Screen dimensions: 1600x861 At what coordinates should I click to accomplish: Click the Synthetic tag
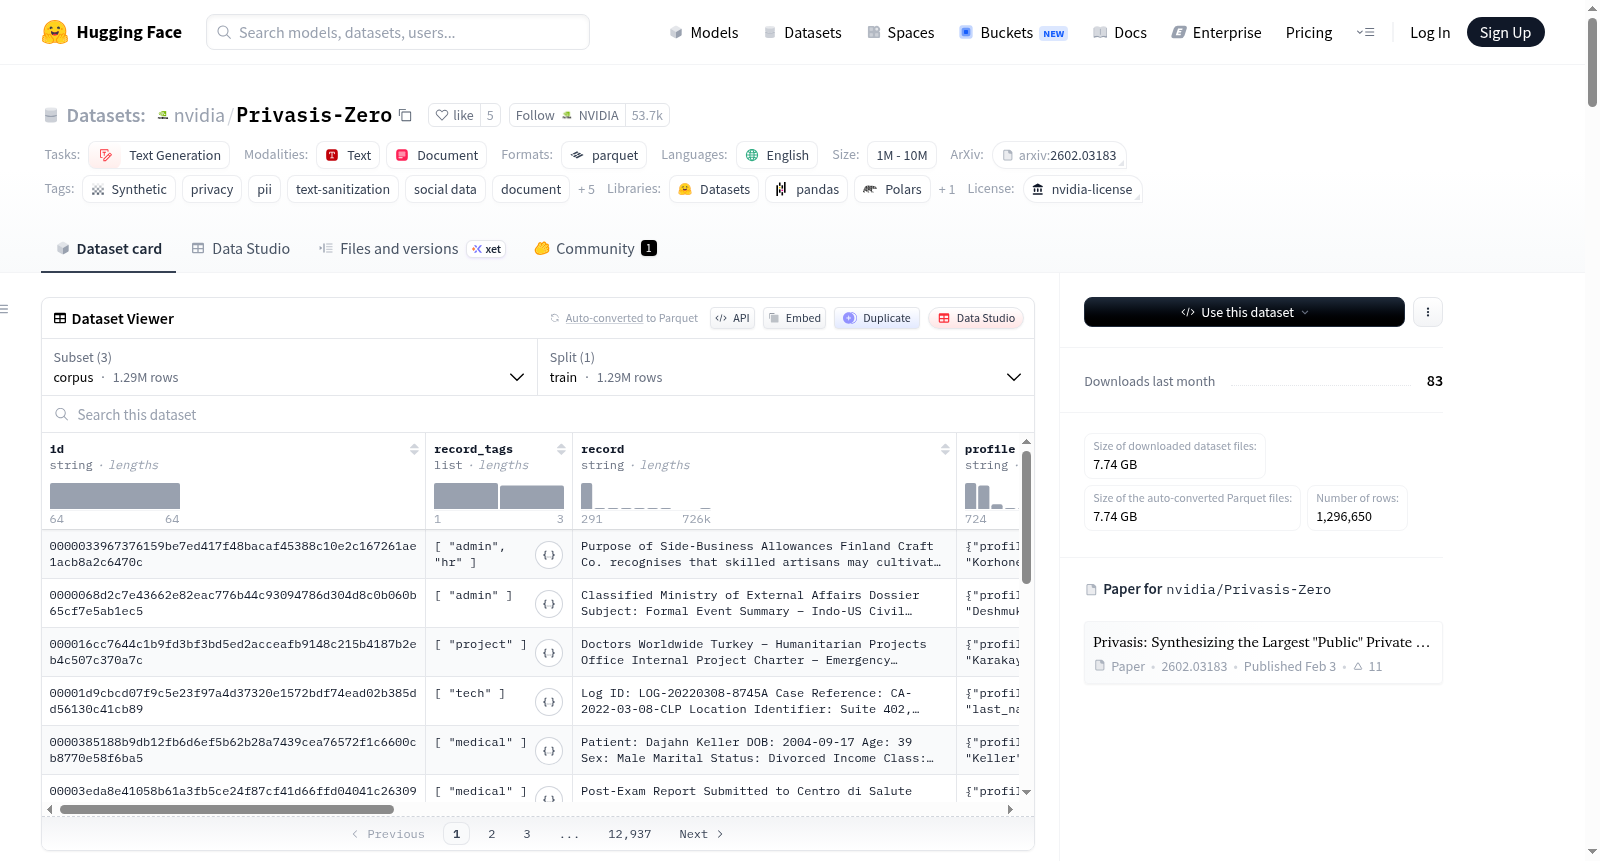pyautogui.click(x=129, y=189)
